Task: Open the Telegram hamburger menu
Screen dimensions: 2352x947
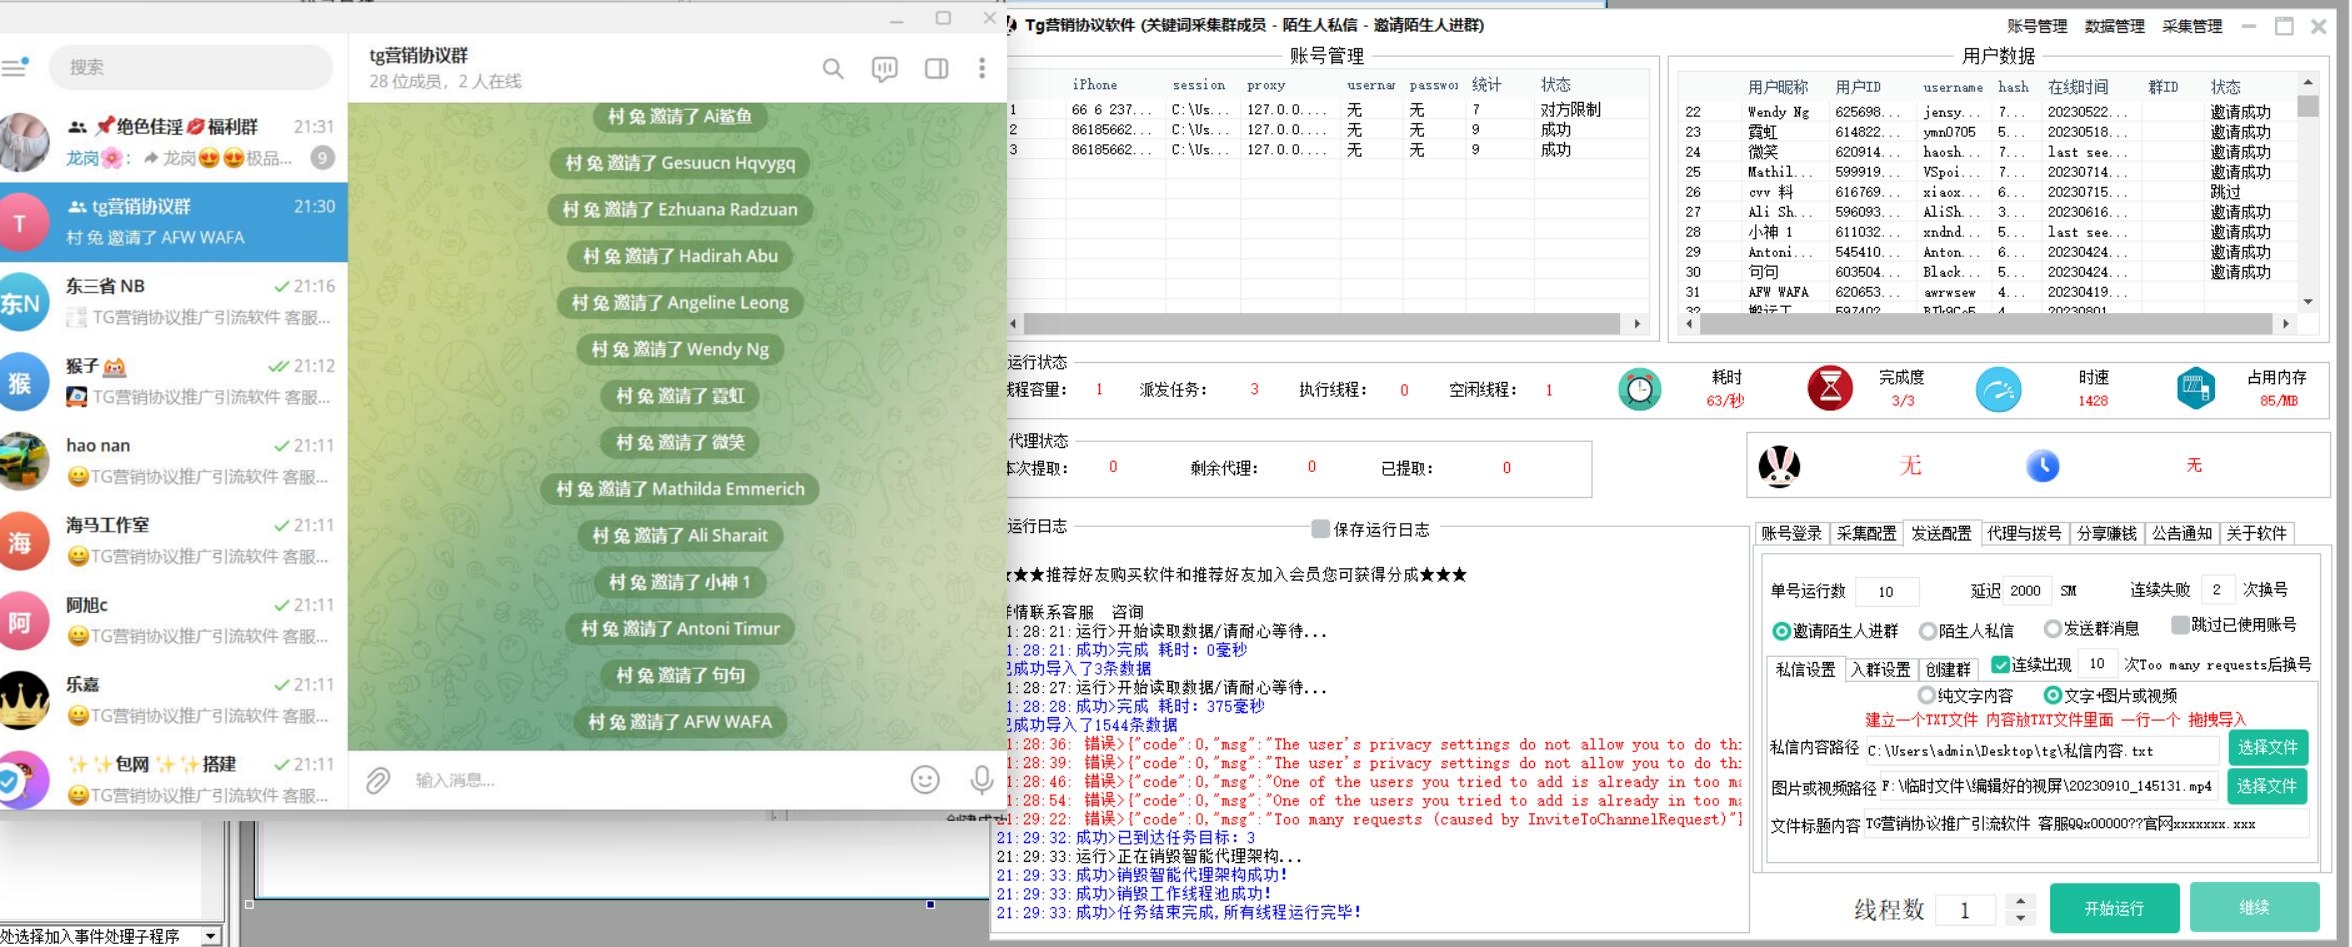Action: click(x=15, y=67)
